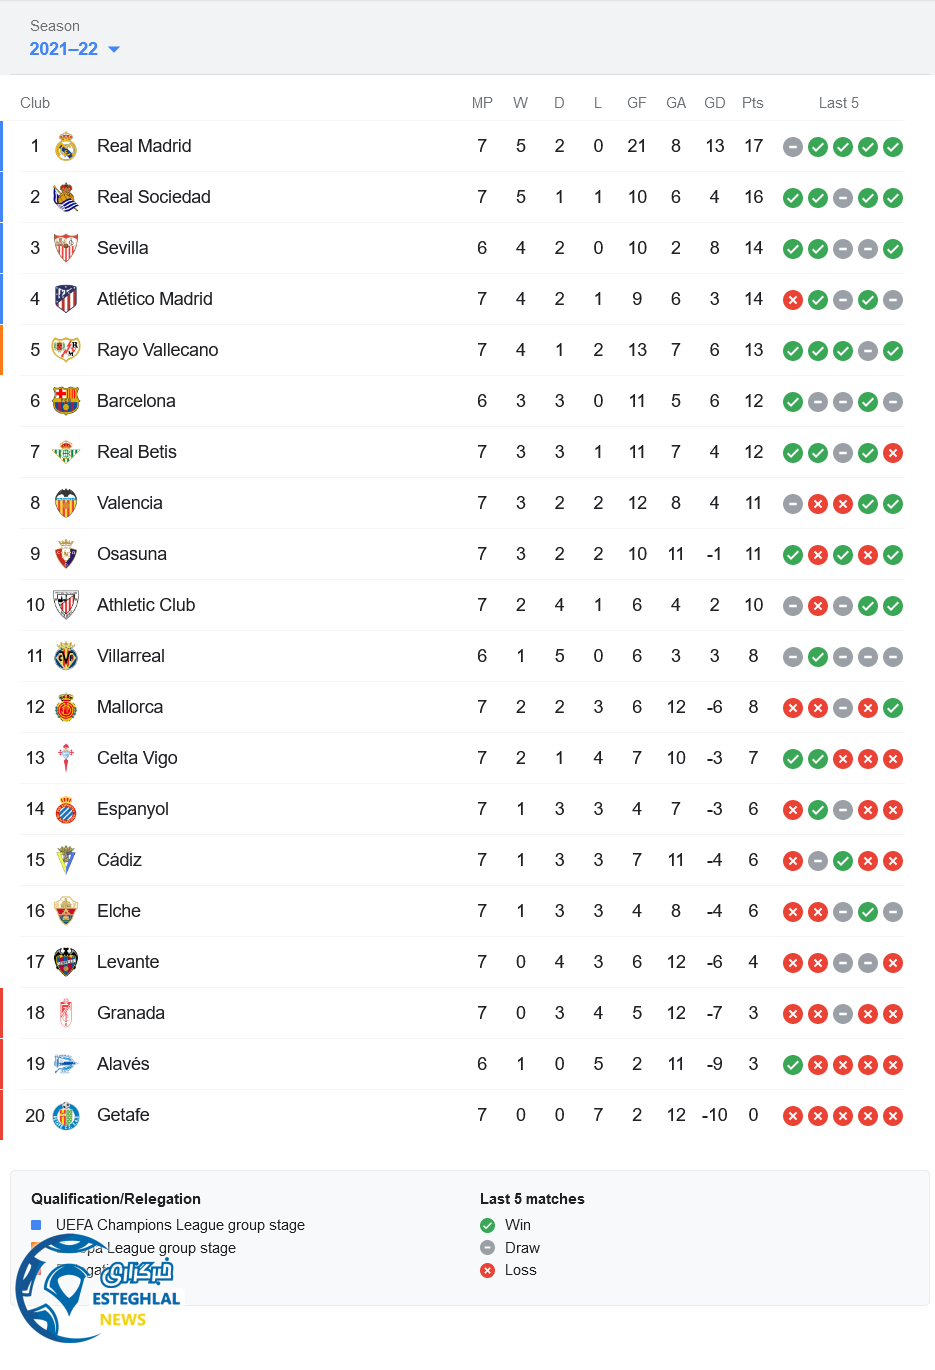
Task: Click the Atlético Madrid crest icon
Action: (66, 300)
